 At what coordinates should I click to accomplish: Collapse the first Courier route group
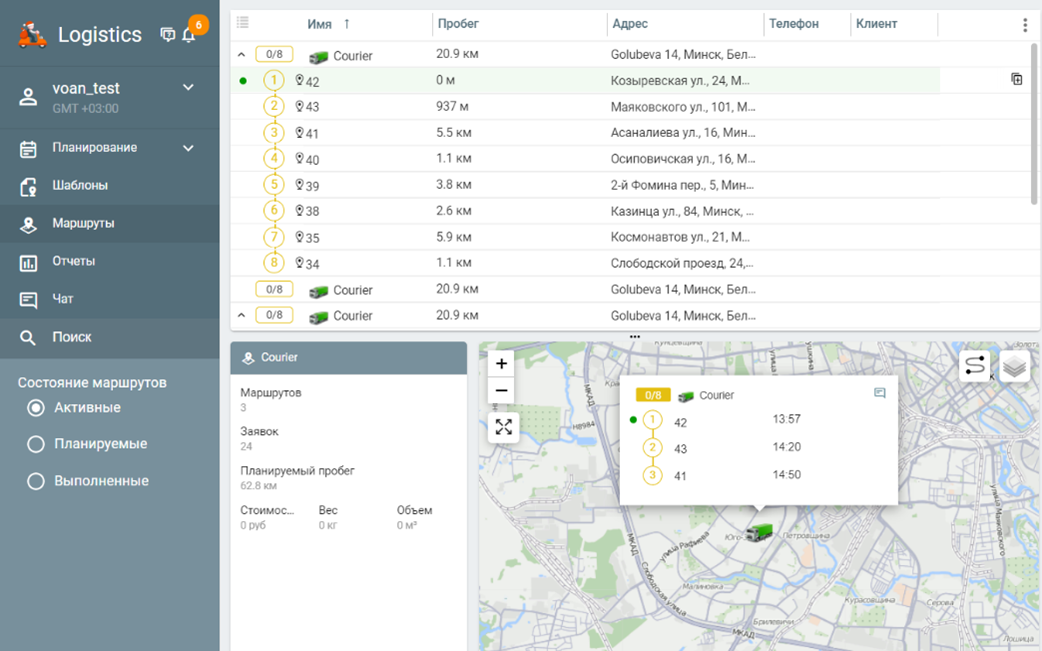(241, 56)
